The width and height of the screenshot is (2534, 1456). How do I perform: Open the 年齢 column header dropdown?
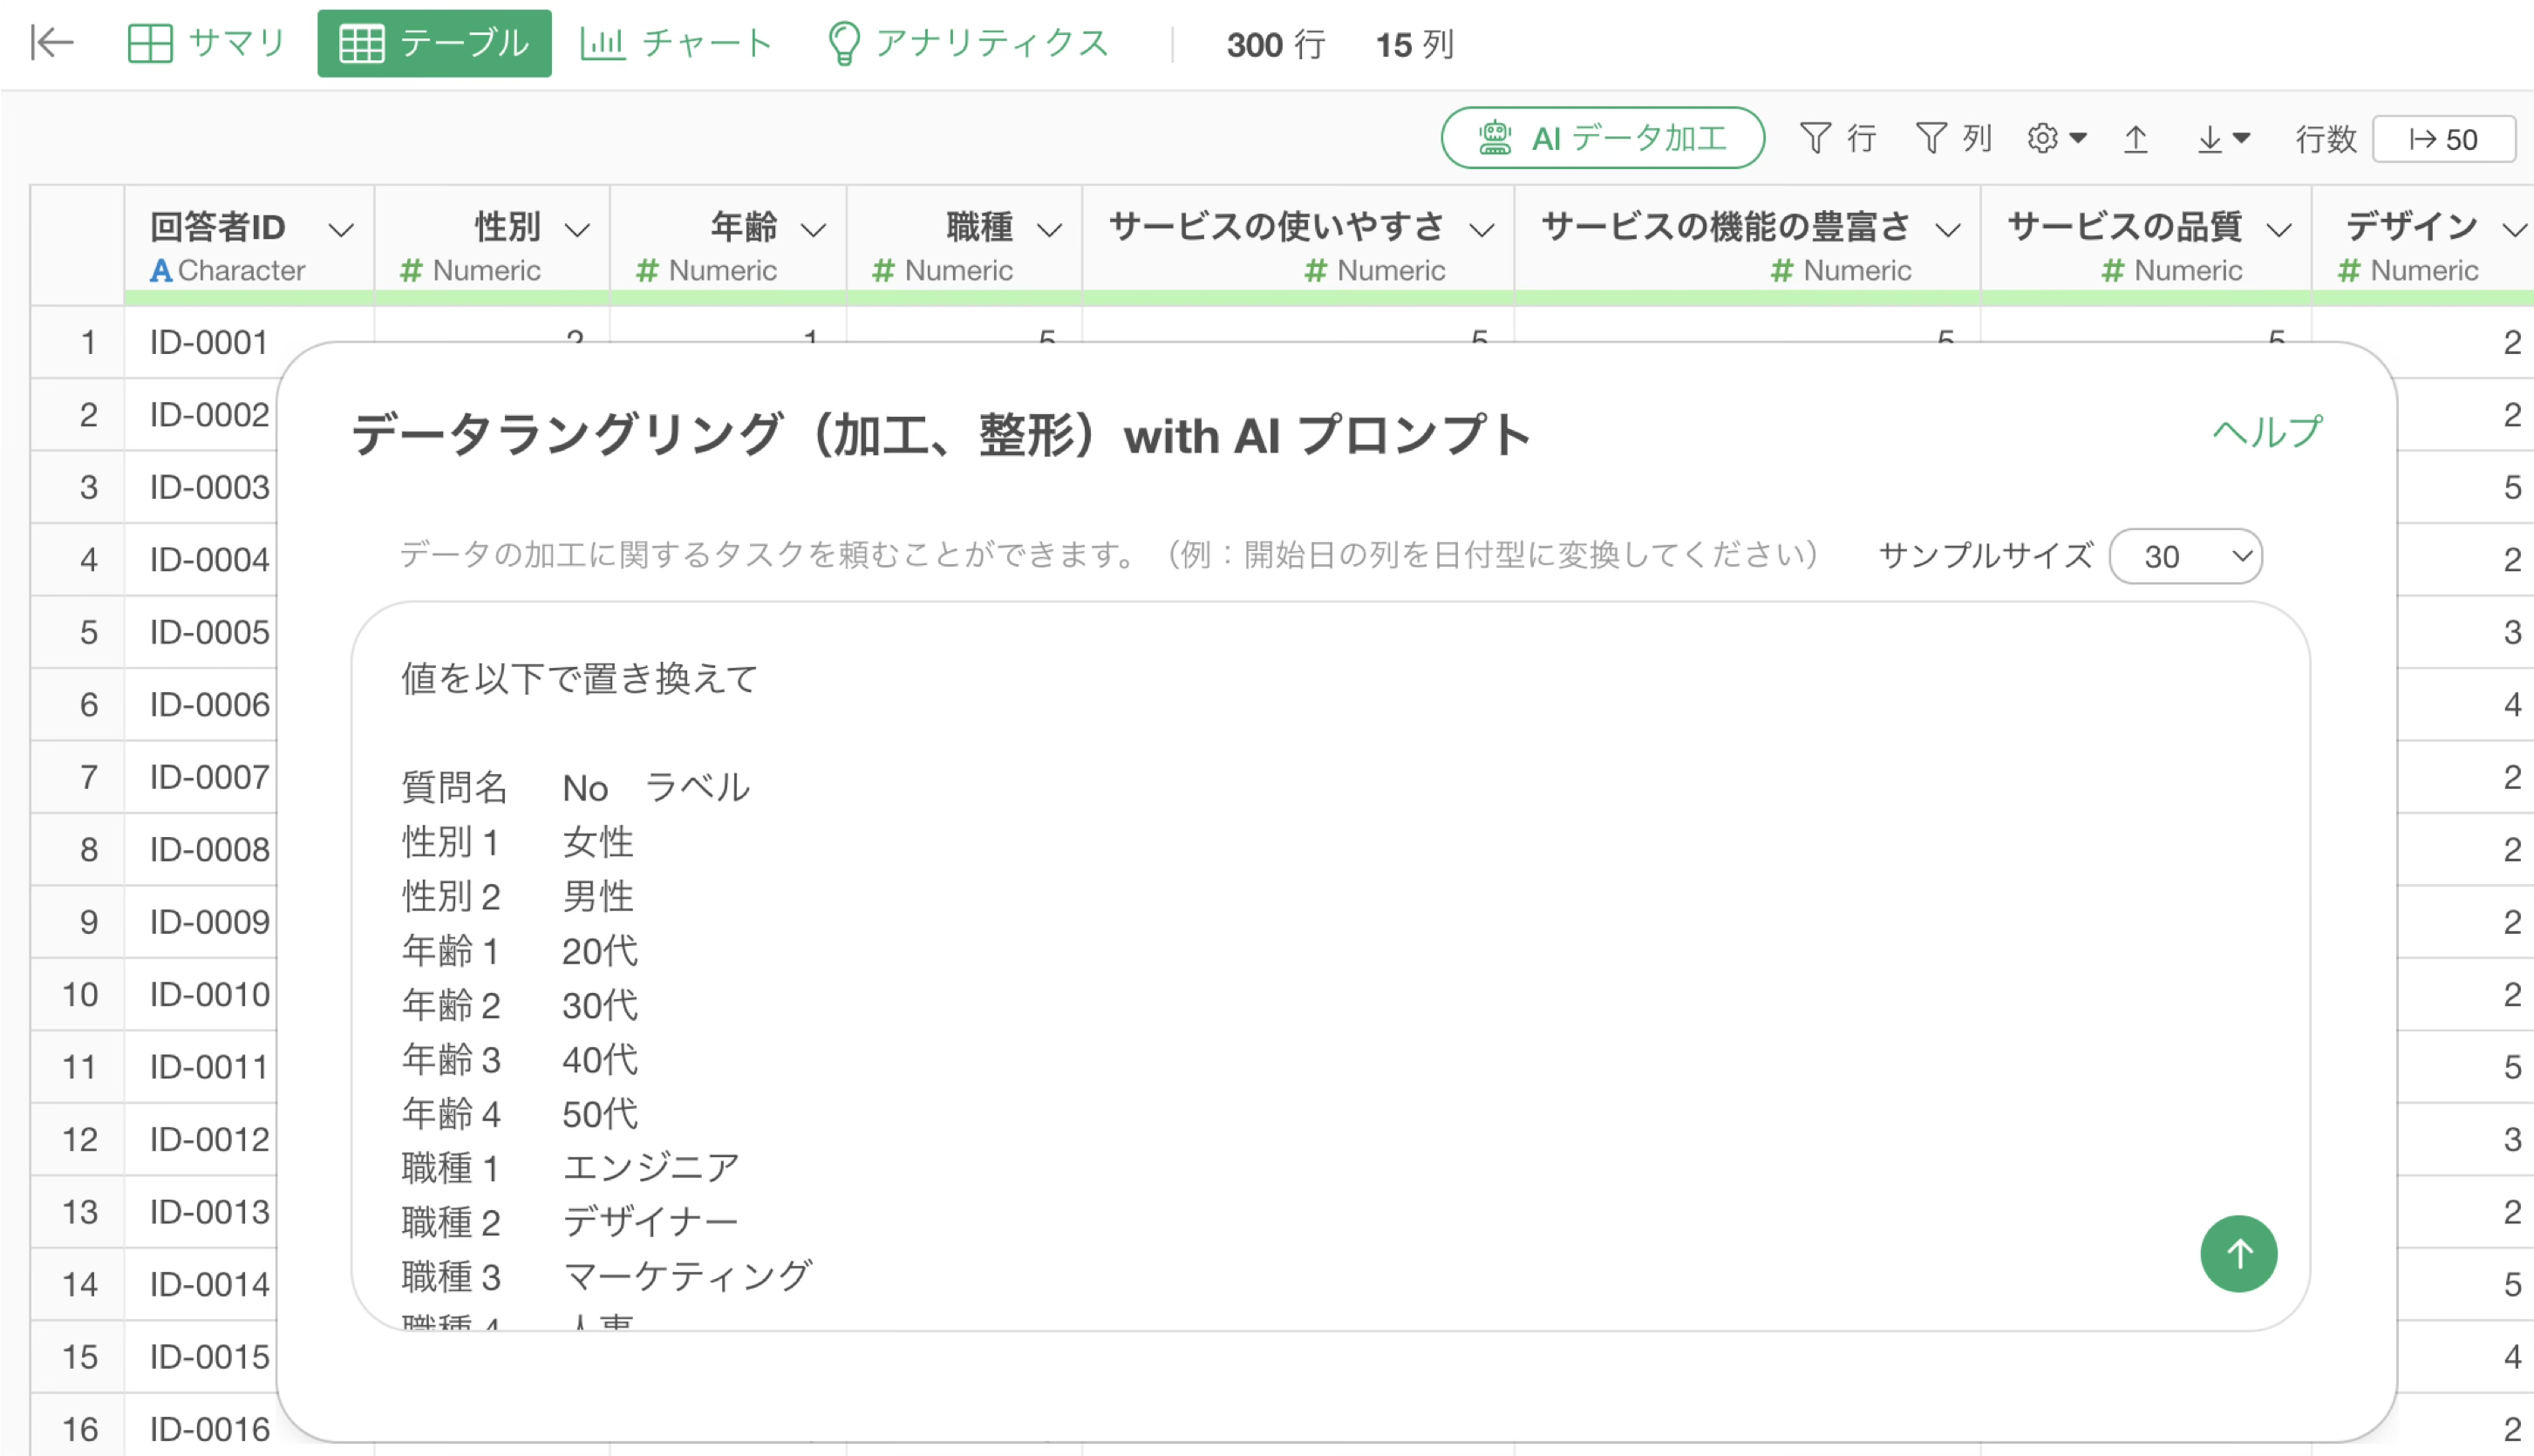tap(814, 230)
